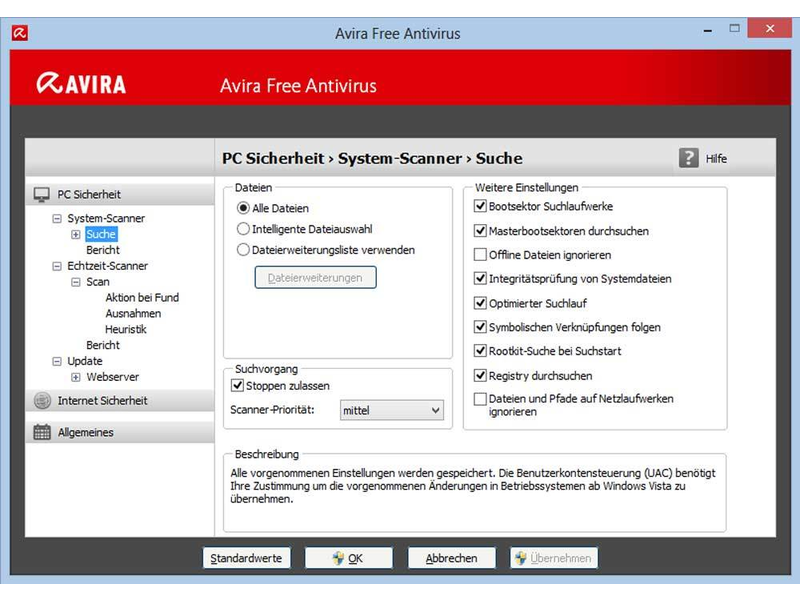800x600 pixels.
Task: Collapse the System-Scanner tree node
Action: (57, 218)
